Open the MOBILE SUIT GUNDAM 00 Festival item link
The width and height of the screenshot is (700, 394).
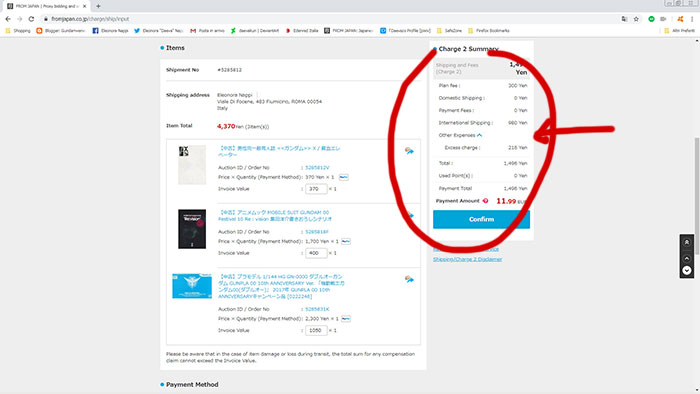pyautogui.click(x=275, y=216)
